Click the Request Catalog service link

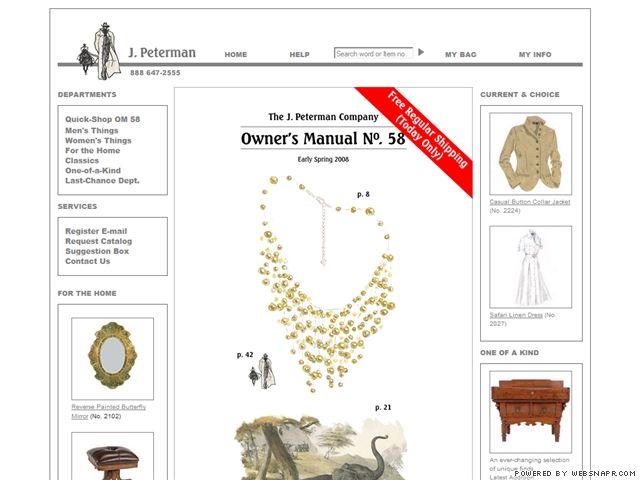(x=98, y=241)
